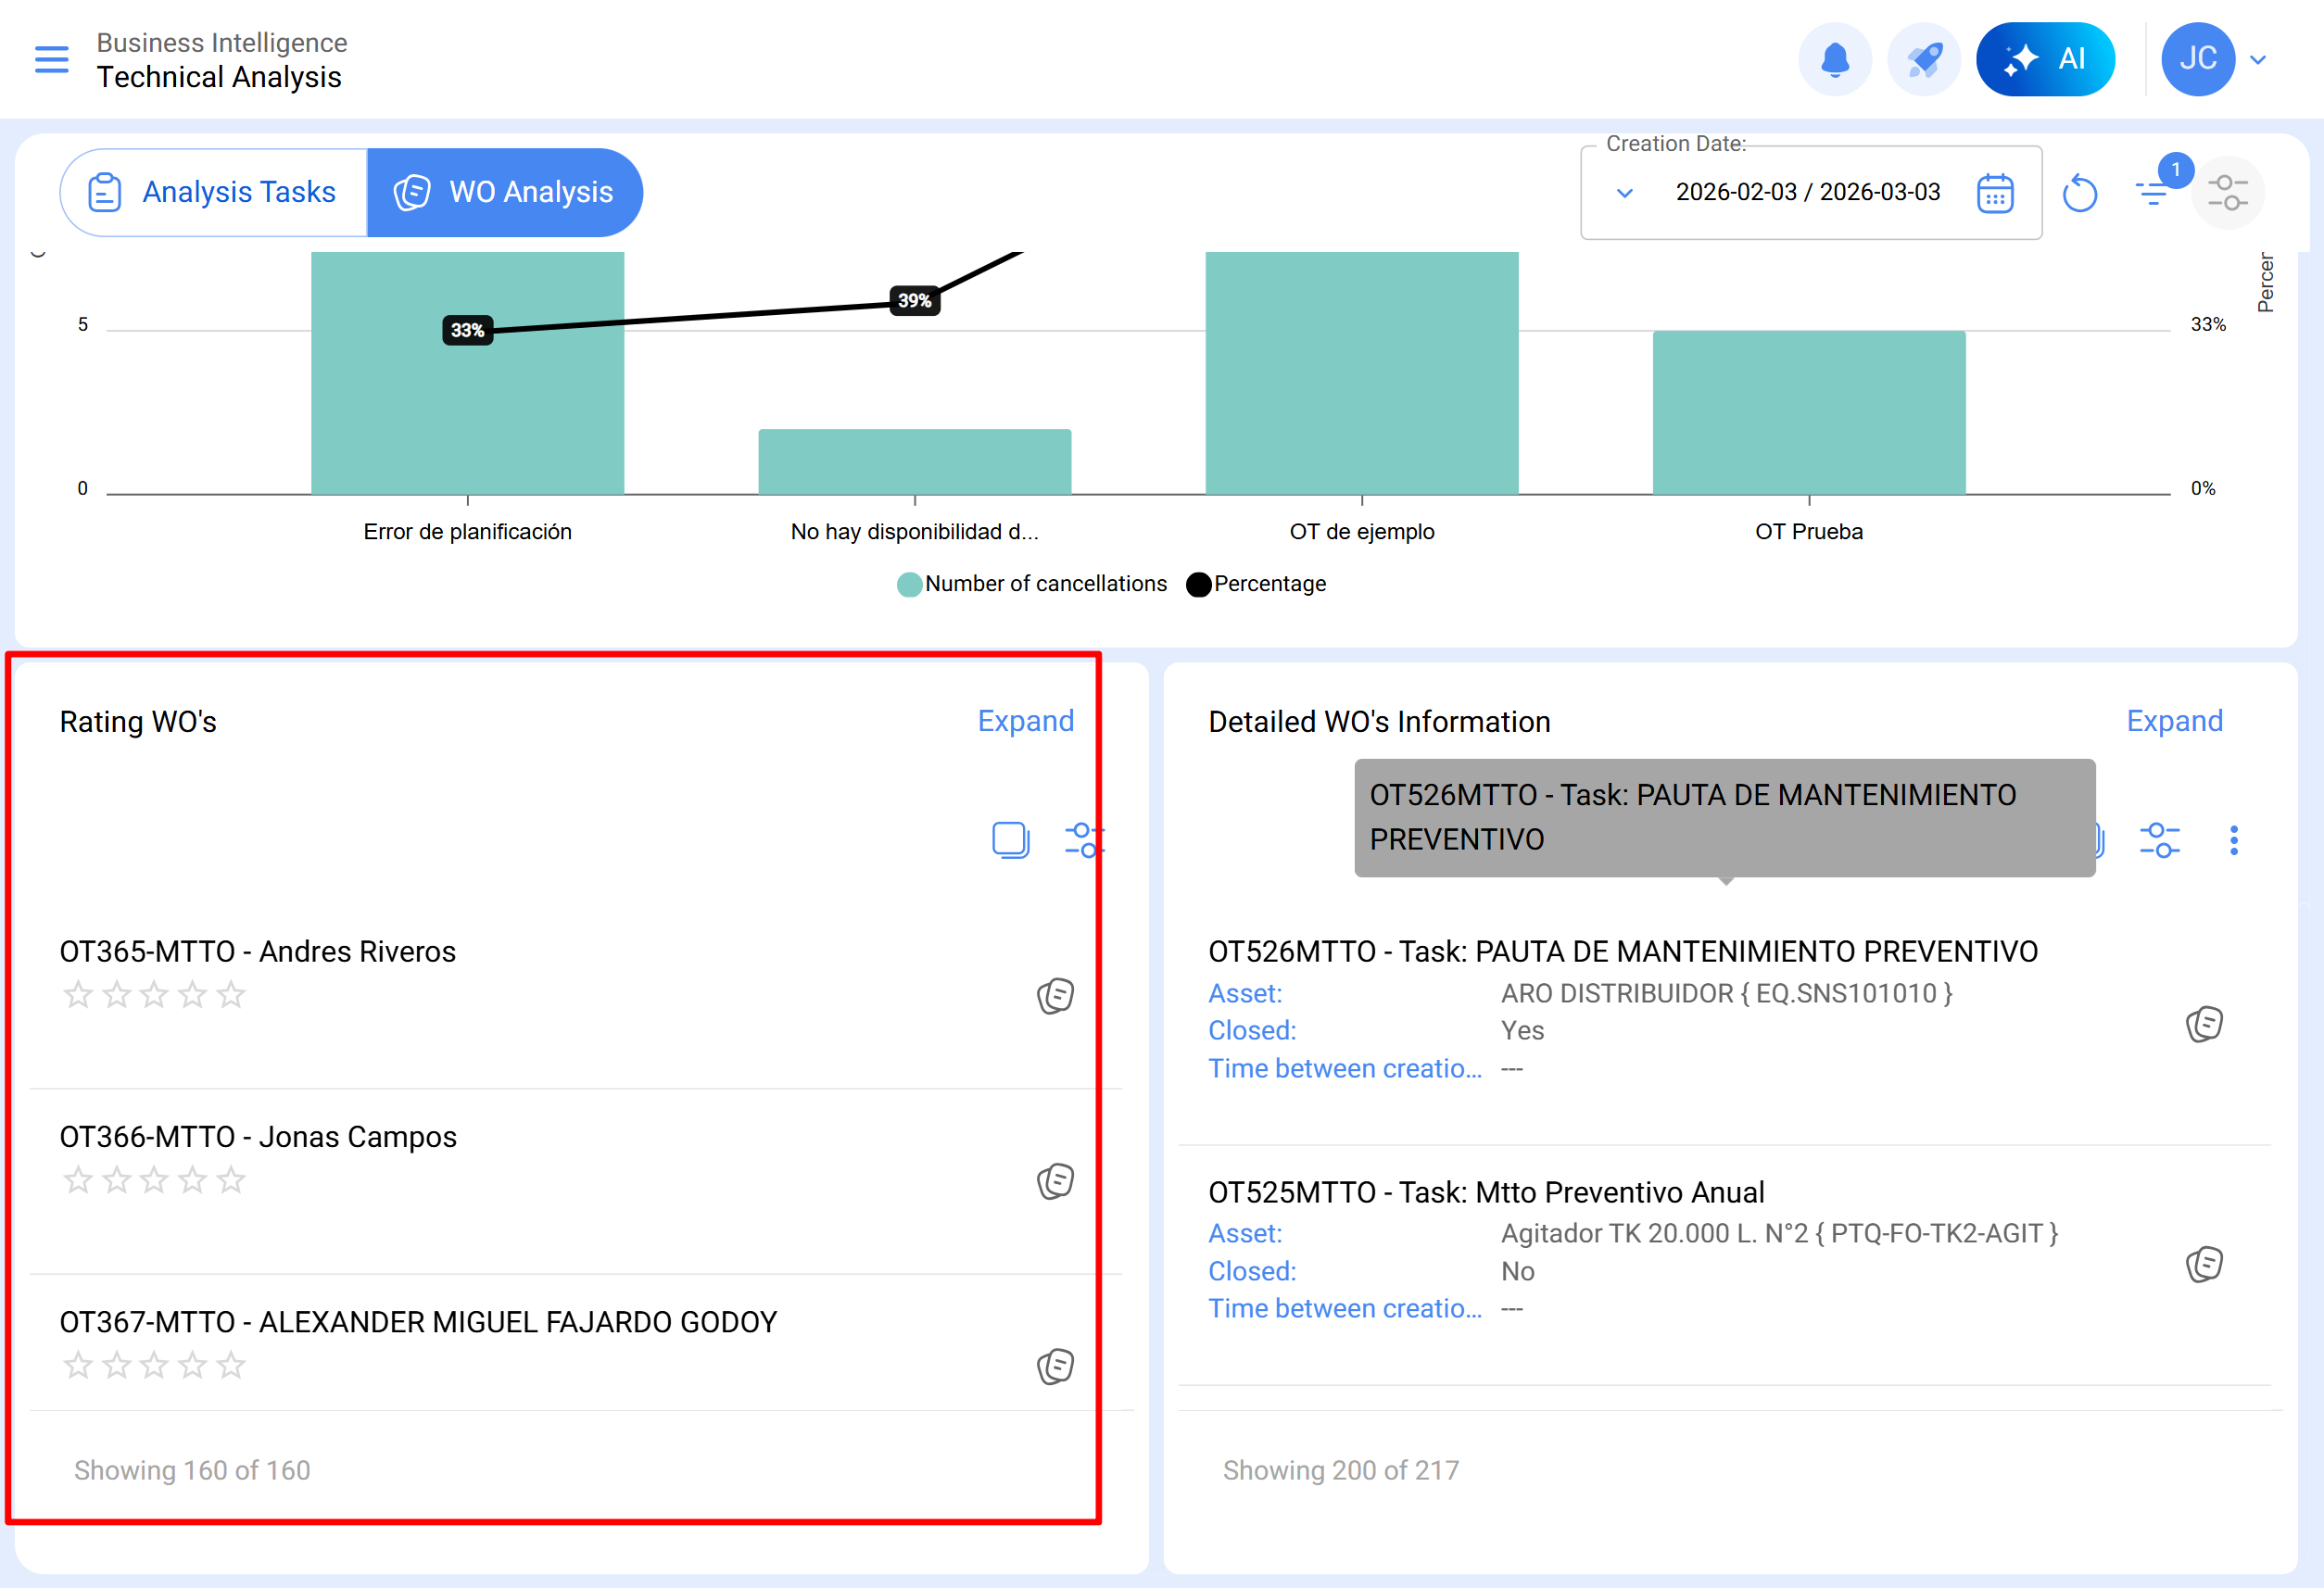This screenshot has width=2324, height=1588.
Task: Open WO icon for OT365-MTTO row
Action: [1055, 996]
